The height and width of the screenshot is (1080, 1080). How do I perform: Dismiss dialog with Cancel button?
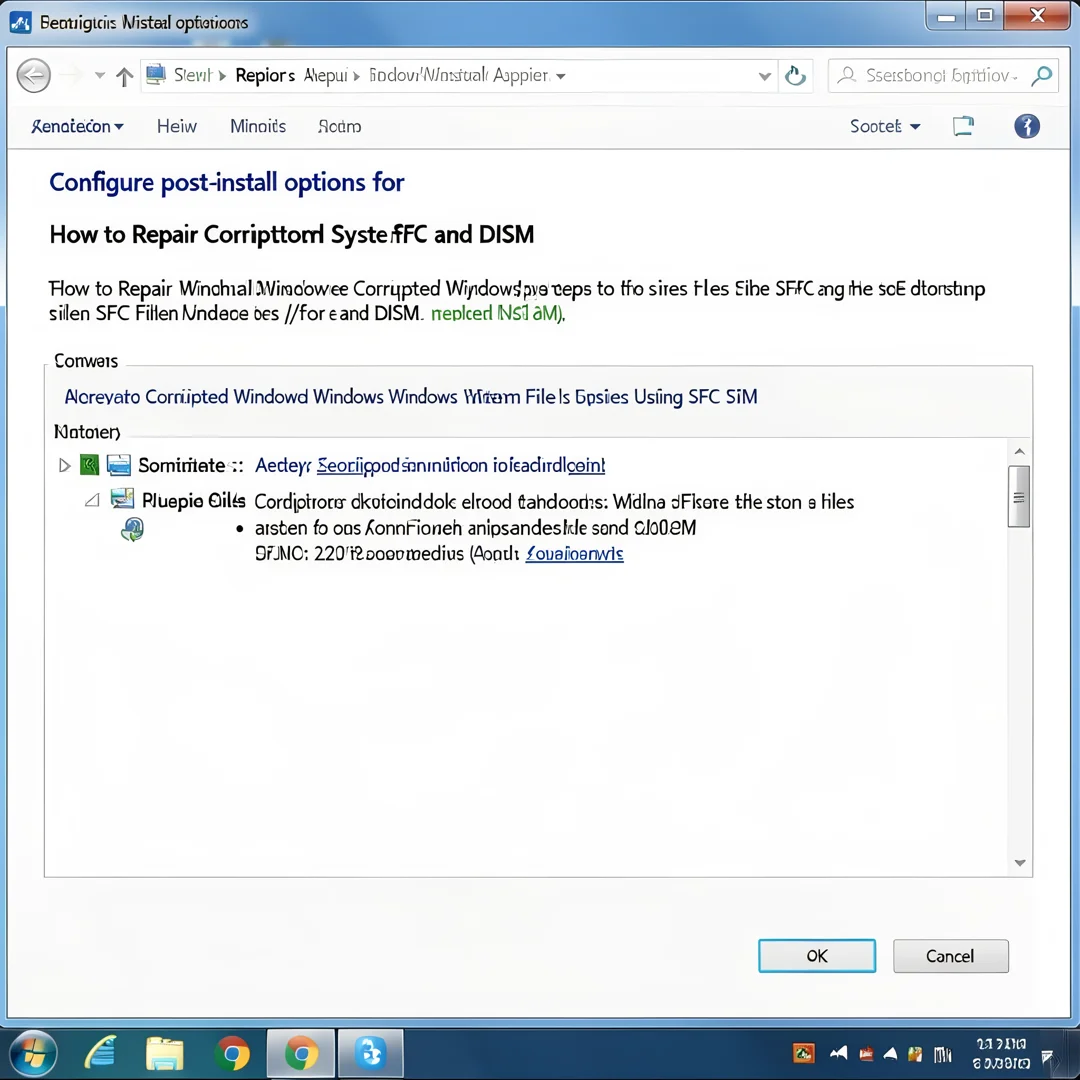coord(951,956)
